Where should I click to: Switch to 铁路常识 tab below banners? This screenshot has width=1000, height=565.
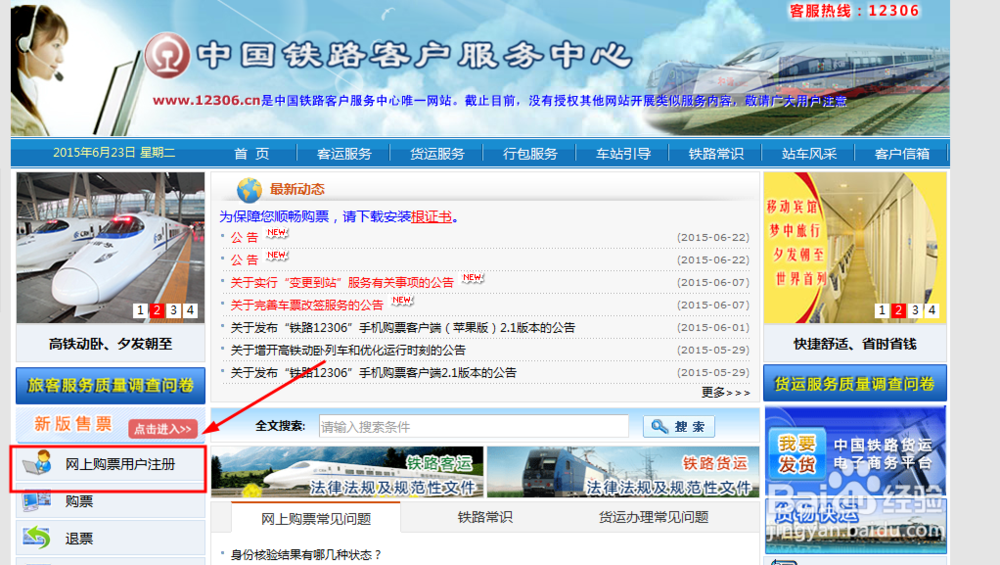coord(485,517)
